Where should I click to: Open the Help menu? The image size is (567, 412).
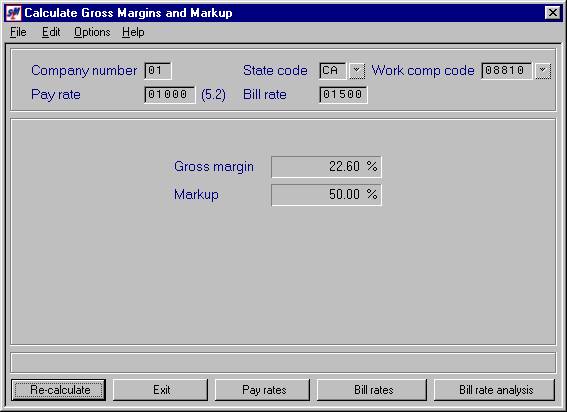pyautogui.click(x=133, y=32)
